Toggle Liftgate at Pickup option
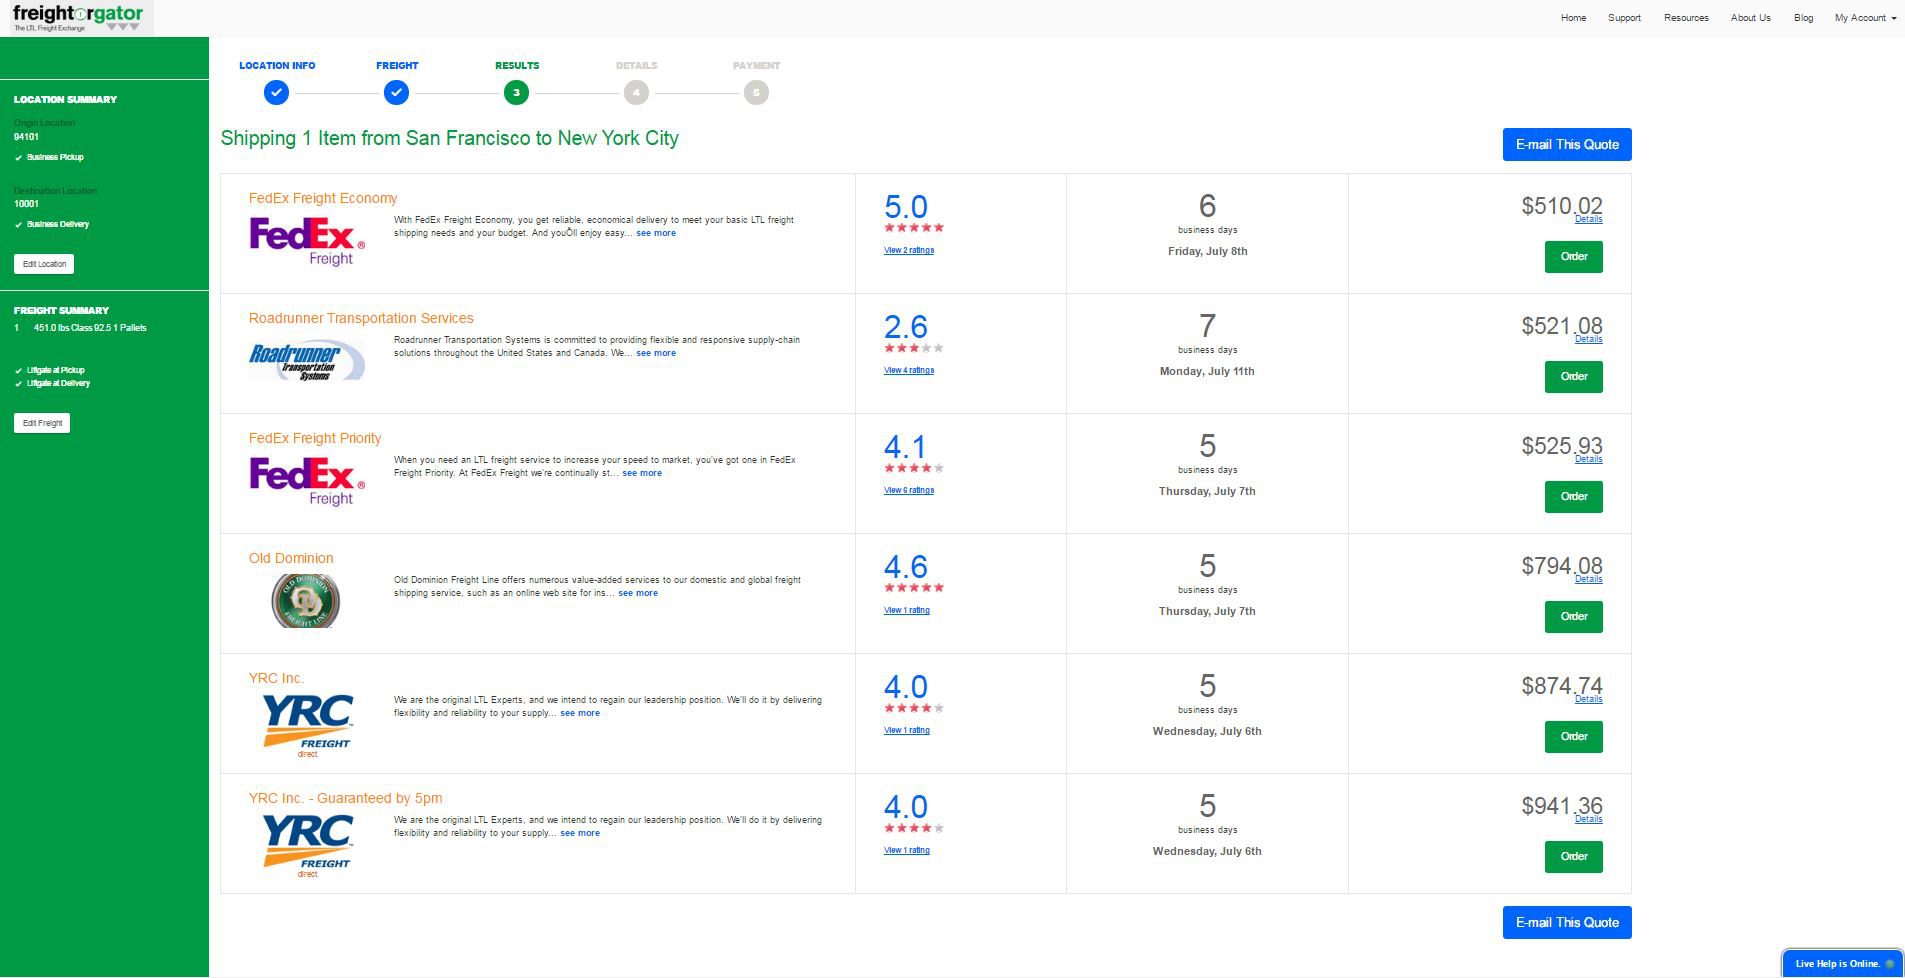The width and height of the screenshot is (1905, 978). [52, 370]
